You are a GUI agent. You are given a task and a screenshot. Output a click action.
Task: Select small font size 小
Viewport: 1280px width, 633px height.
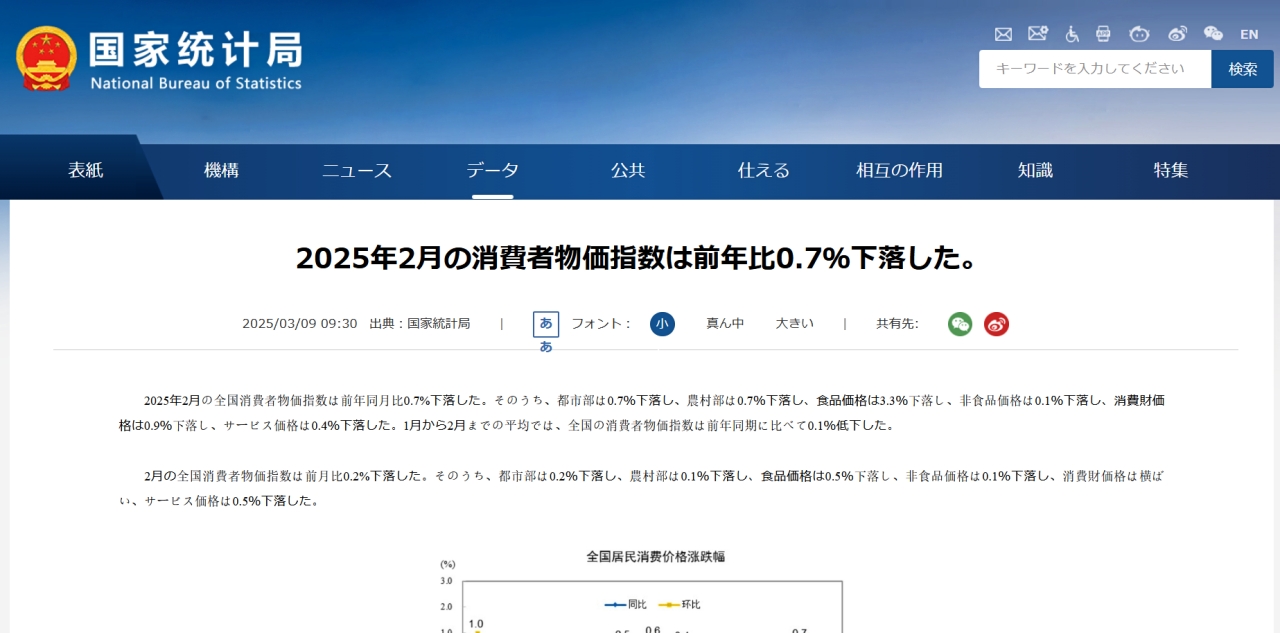point(662,324)
